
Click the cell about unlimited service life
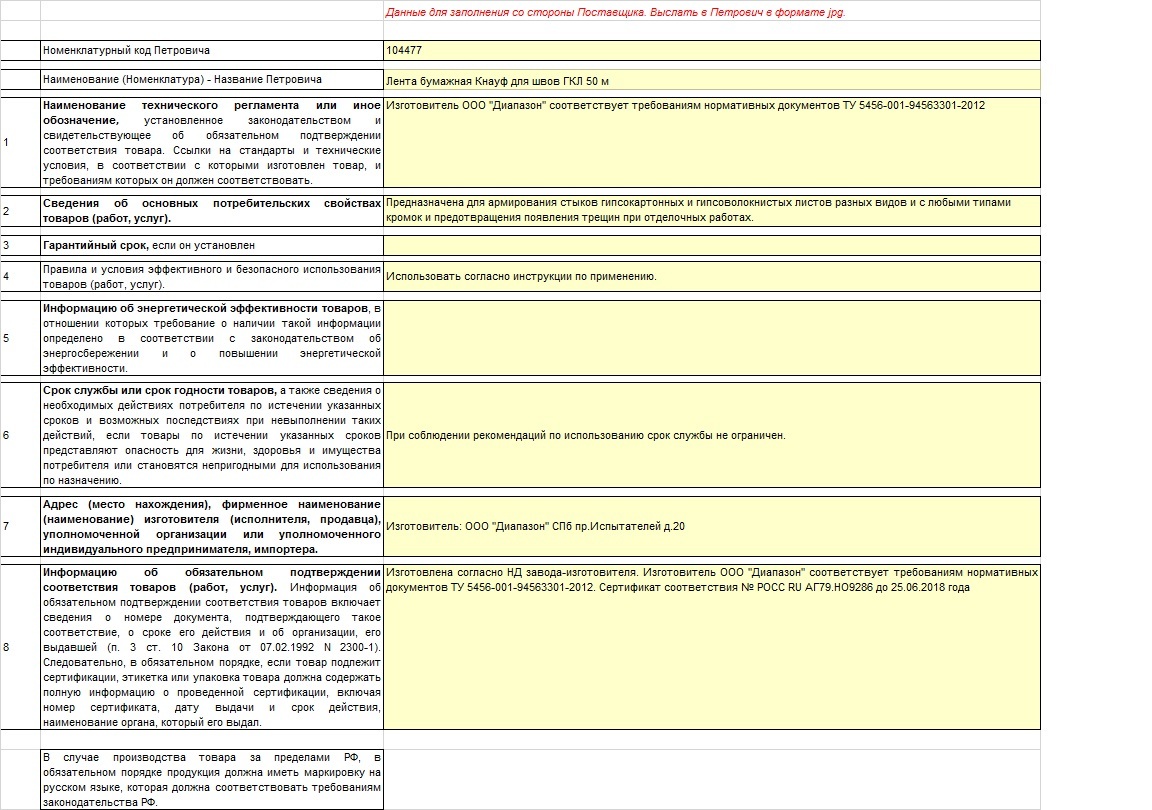click(x=711, y=435)
